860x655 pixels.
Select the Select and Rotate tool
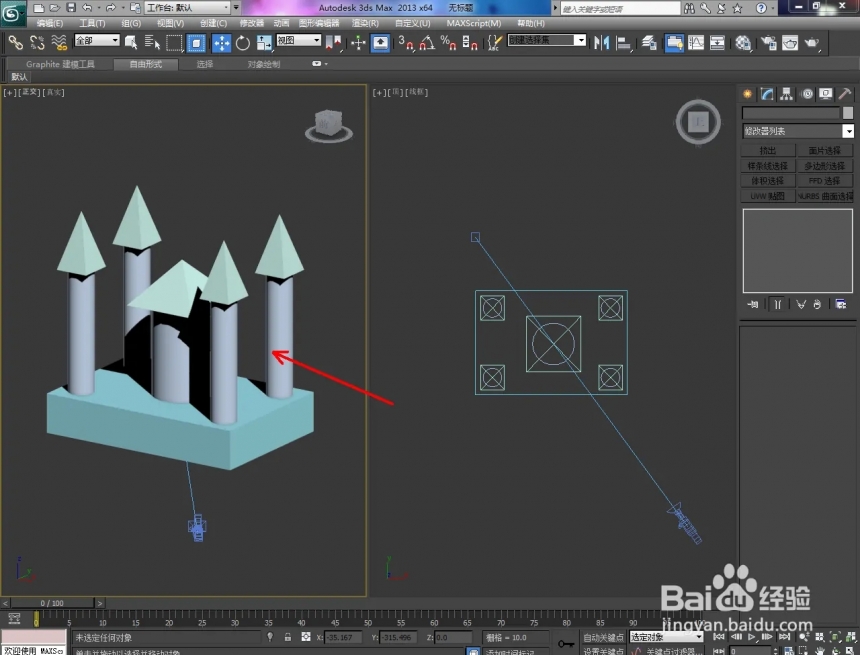(242, 43)
